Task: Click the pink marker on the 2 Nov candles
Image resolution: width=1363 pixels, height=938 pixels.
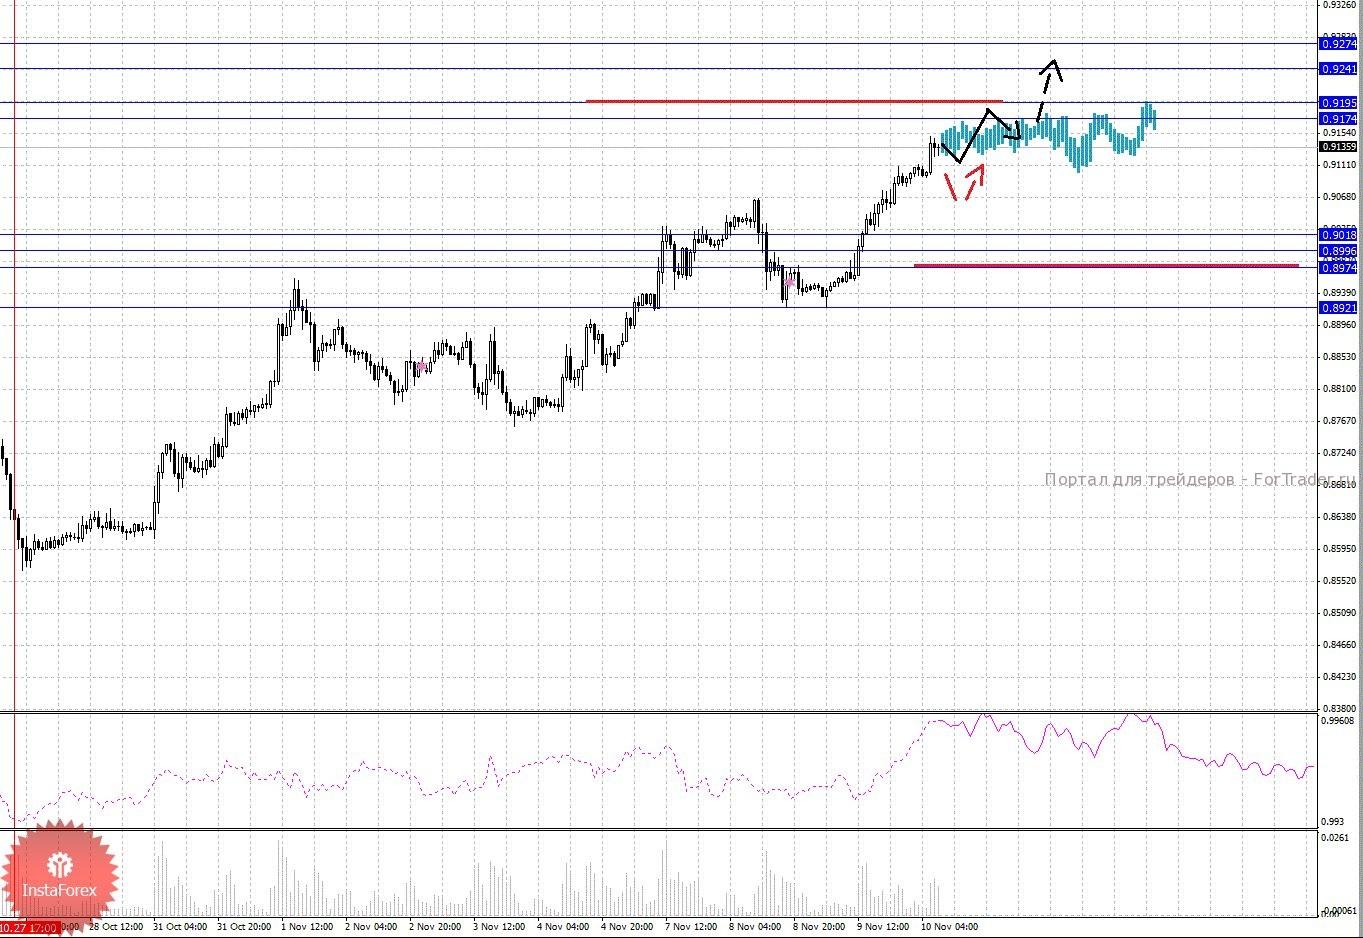Action: pyautogui.click(x=422, y=367)
